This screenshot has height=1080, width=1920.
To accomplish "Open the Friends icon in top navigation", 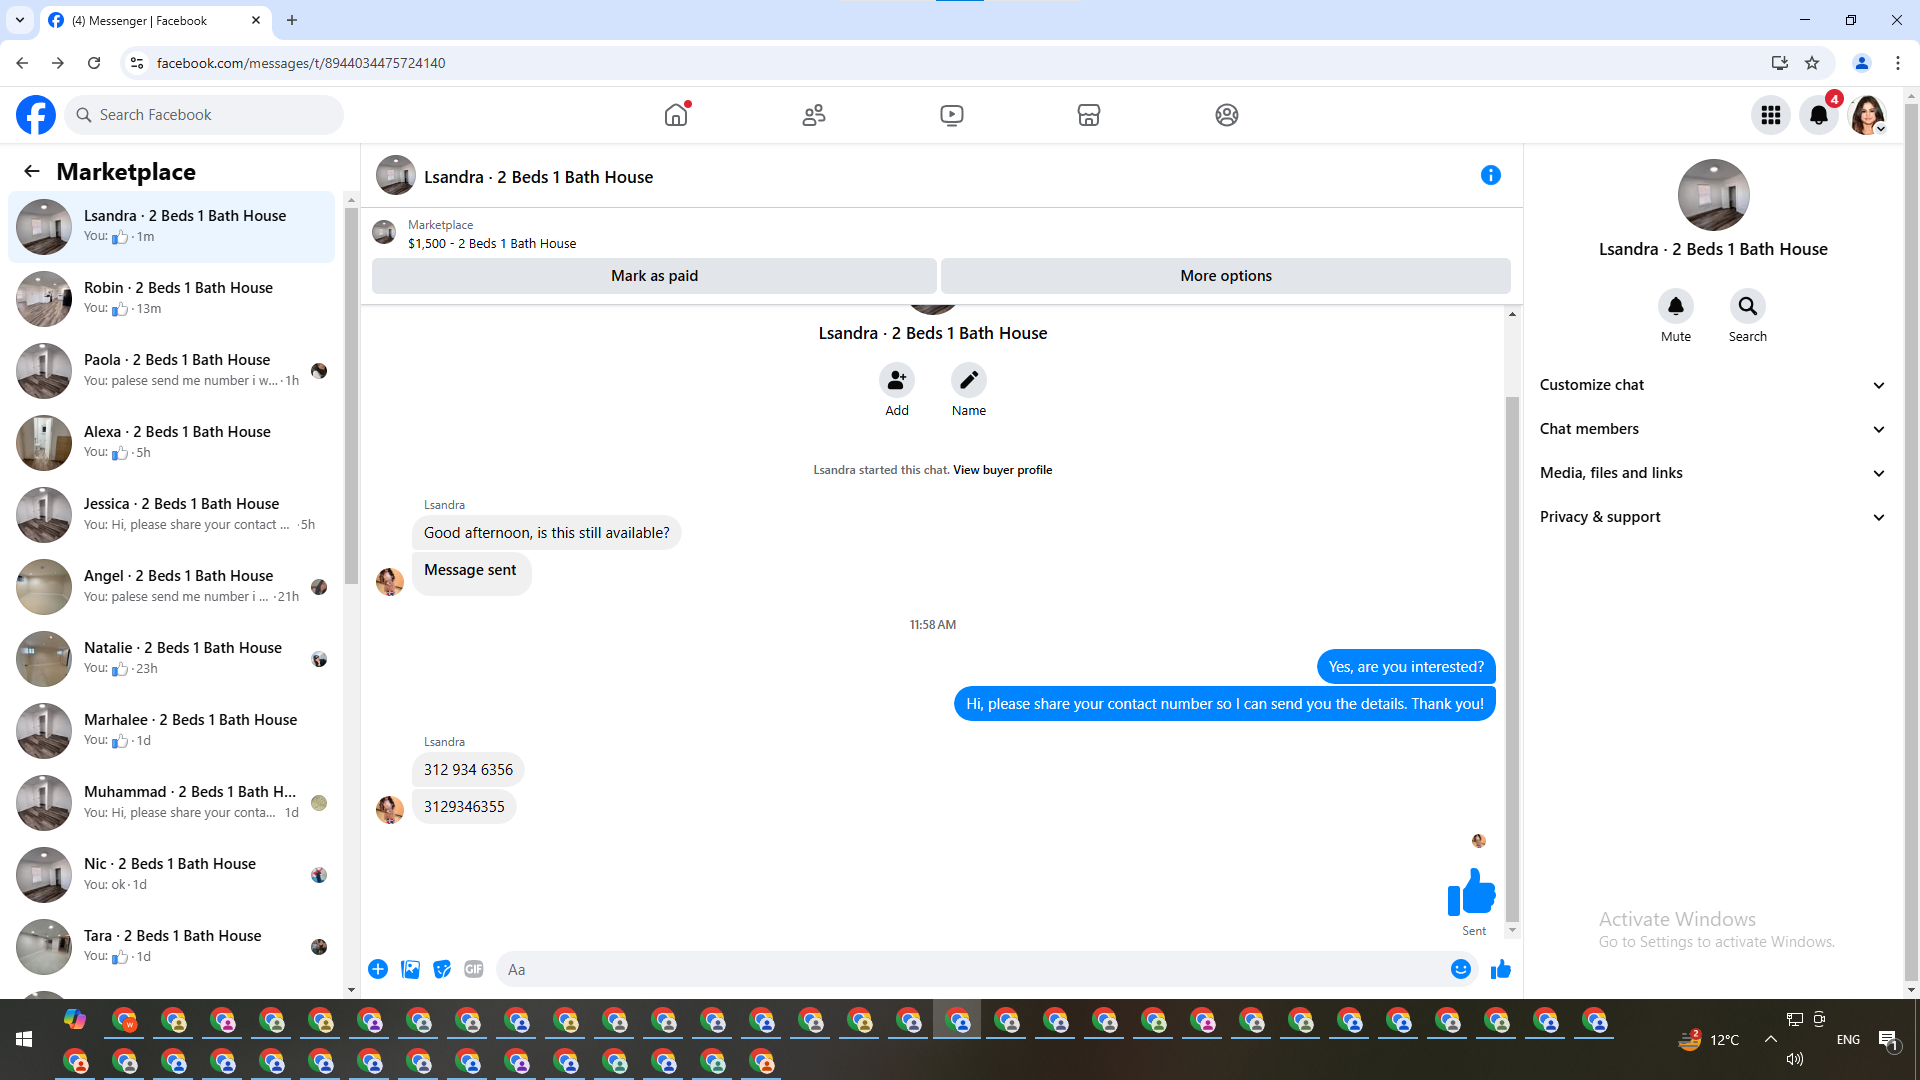I will pyautogui.click(x=814, y=115).
